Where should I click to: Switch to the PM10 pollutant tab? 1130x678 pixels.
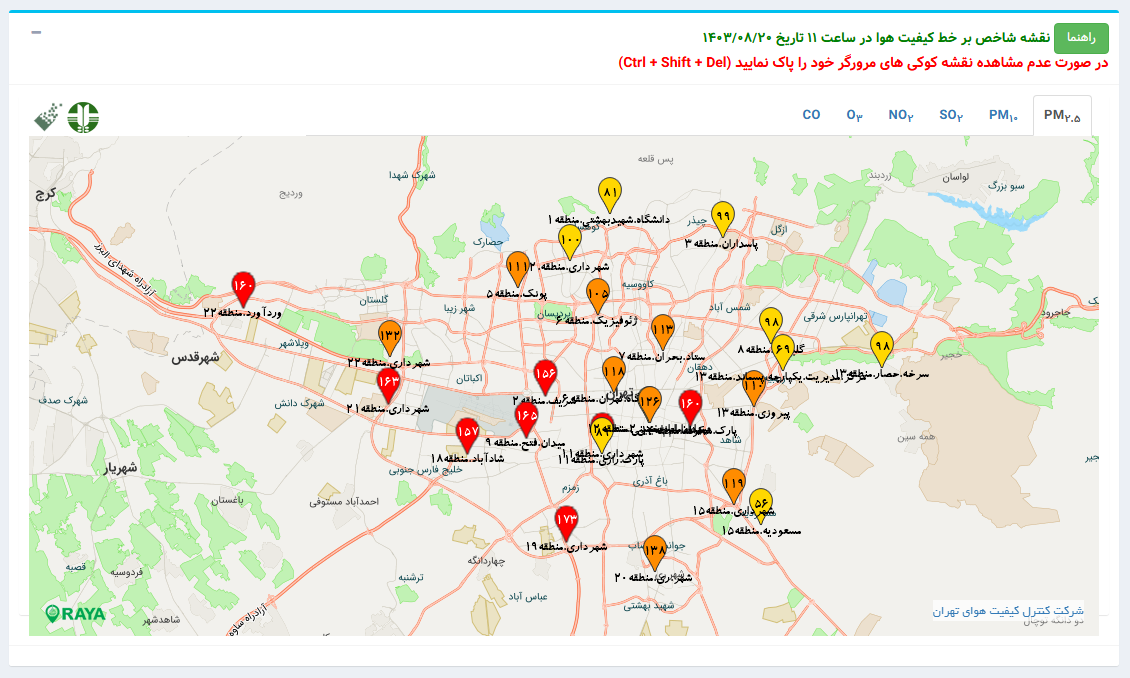click(1003, 115)
